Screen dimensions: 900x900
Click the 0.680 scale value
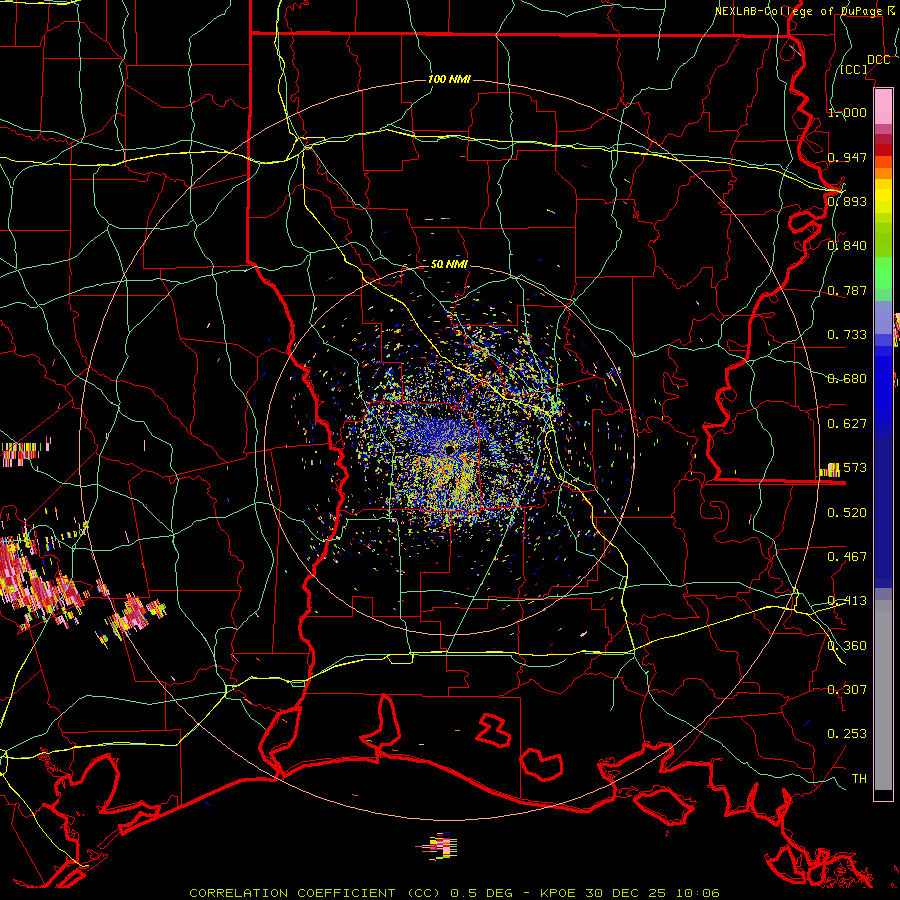pyautogui.click(x=847, y=379)
